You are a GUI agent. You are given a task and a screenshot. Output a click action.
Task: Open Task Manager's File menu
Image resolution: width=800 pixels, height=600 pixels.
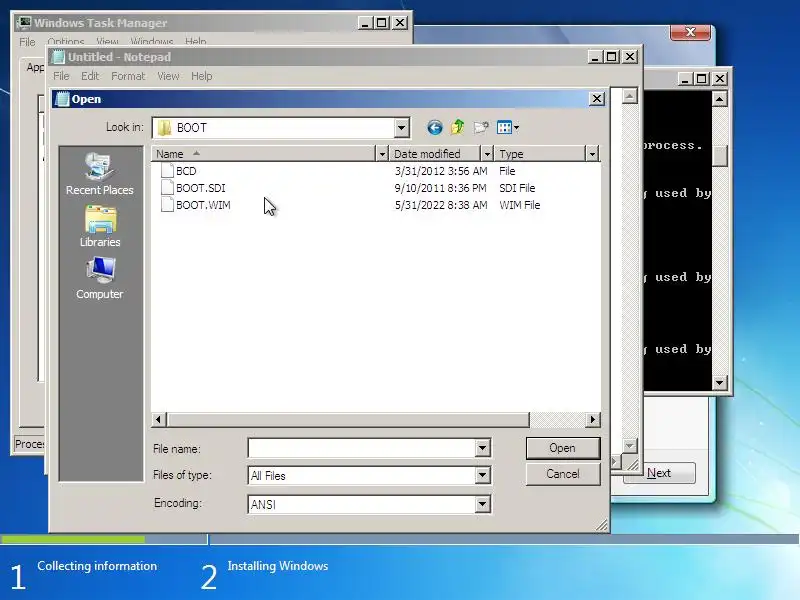[x=27, y=41]
